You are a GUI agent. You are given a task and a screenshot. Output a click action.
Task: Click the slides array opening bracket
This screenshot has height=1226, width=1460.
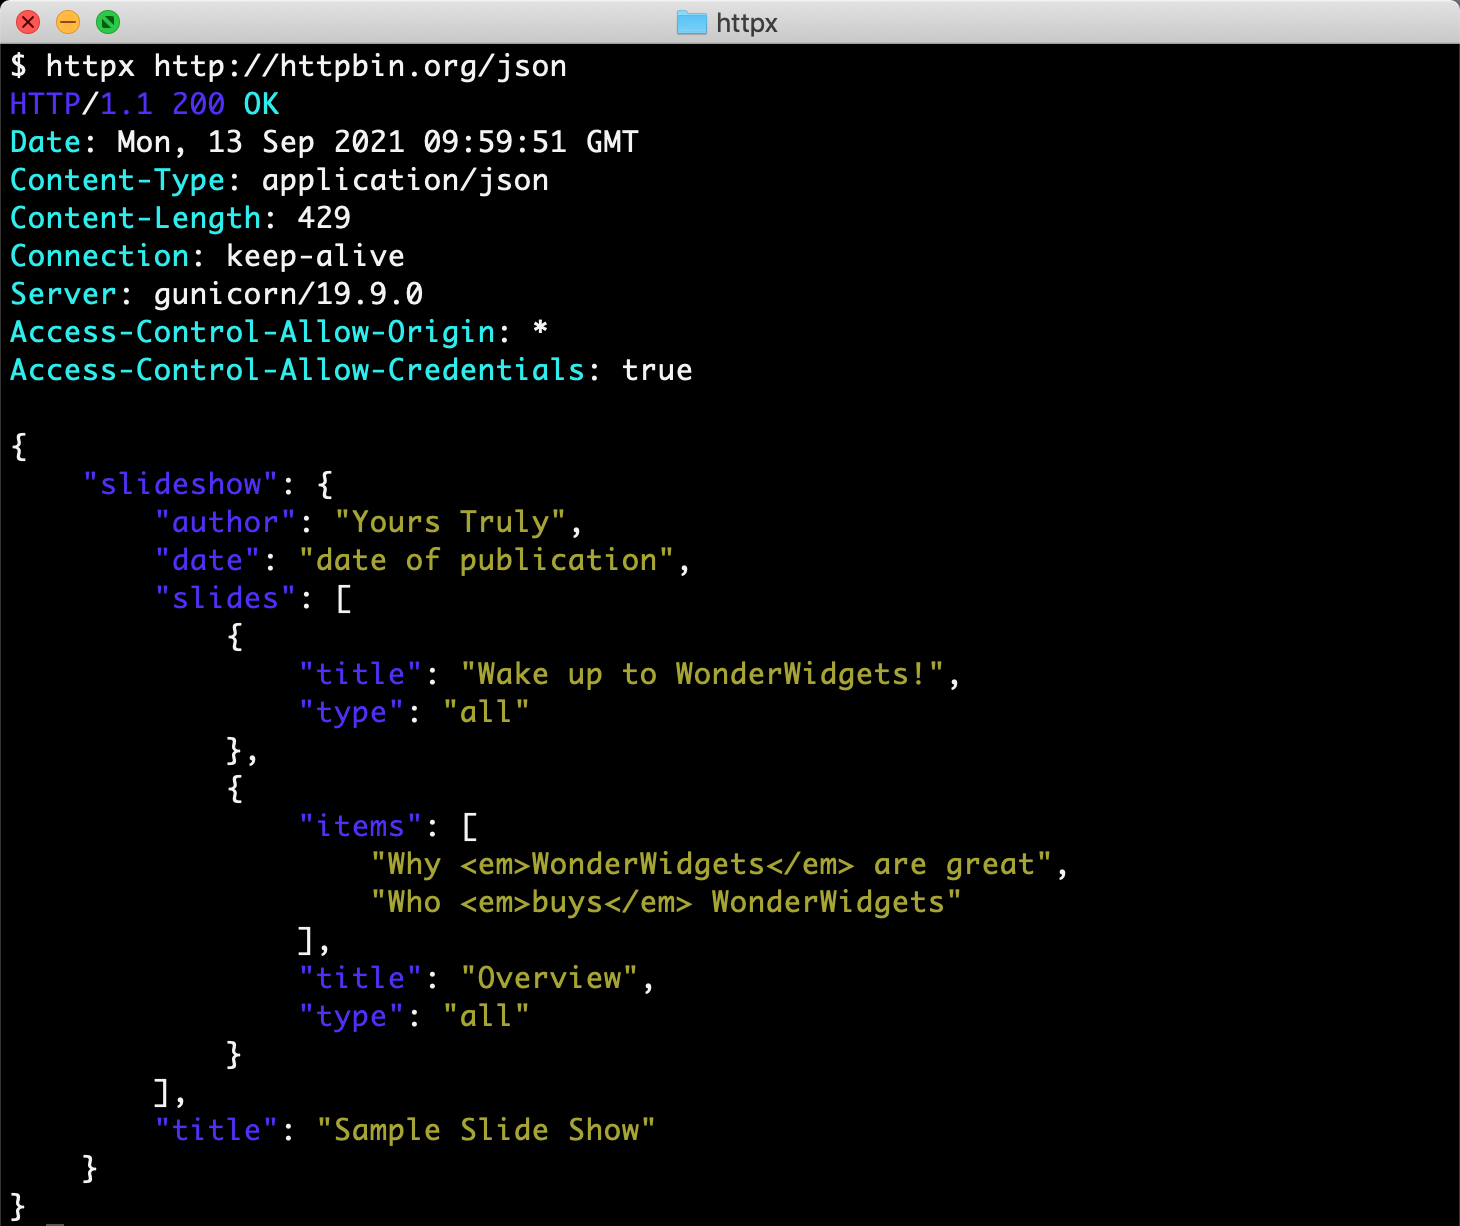point(344,598)
